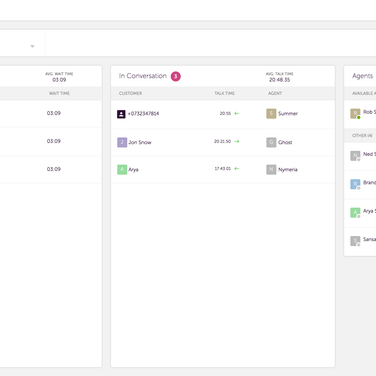Click the average wait time value 03:09
The image size is (376, 376).
59,80
